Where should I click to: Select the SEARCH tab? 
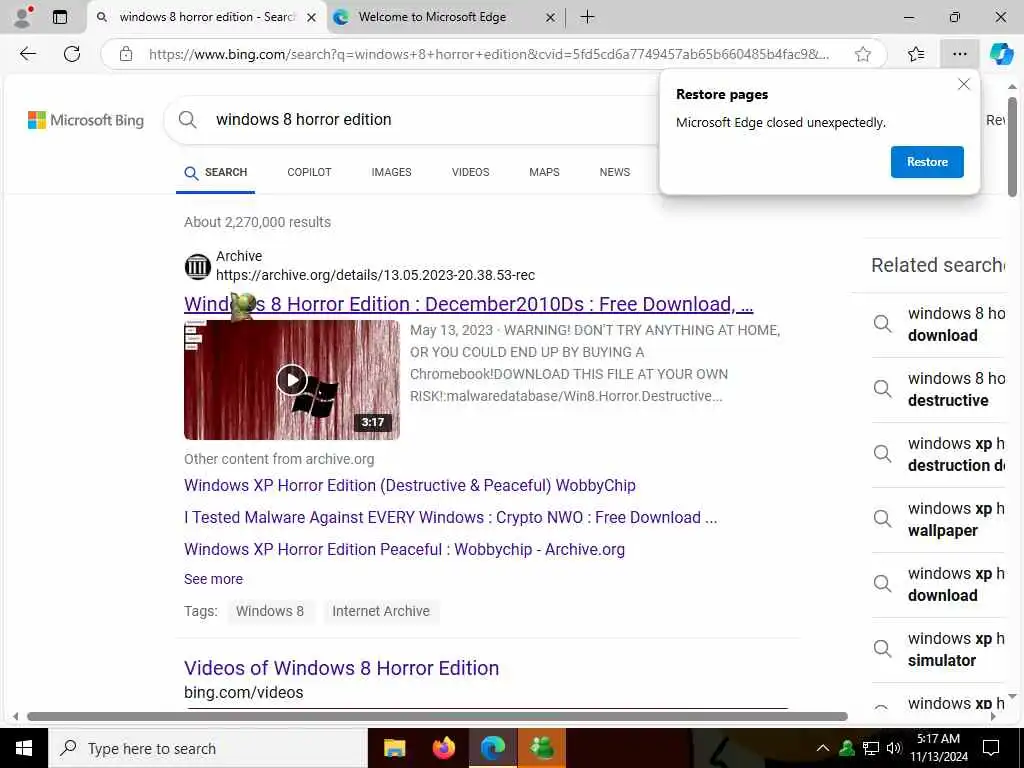[x=216, y=172]
